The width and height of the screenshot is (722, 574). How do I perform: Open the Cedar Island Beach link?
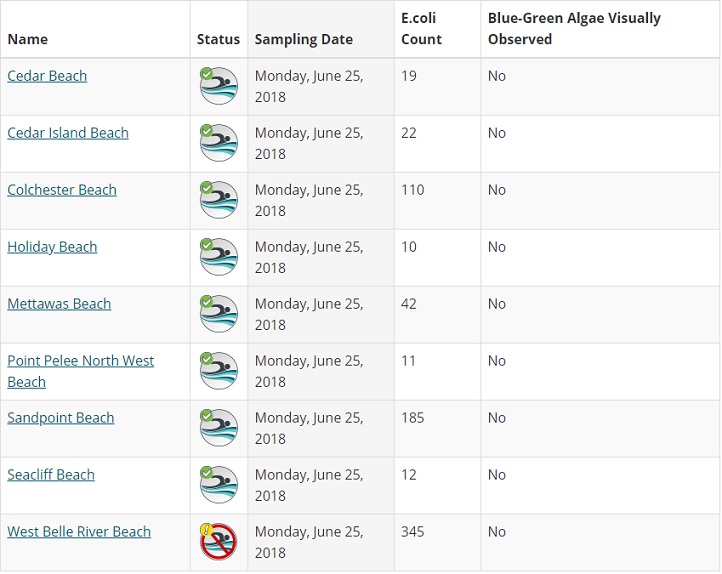68,133
